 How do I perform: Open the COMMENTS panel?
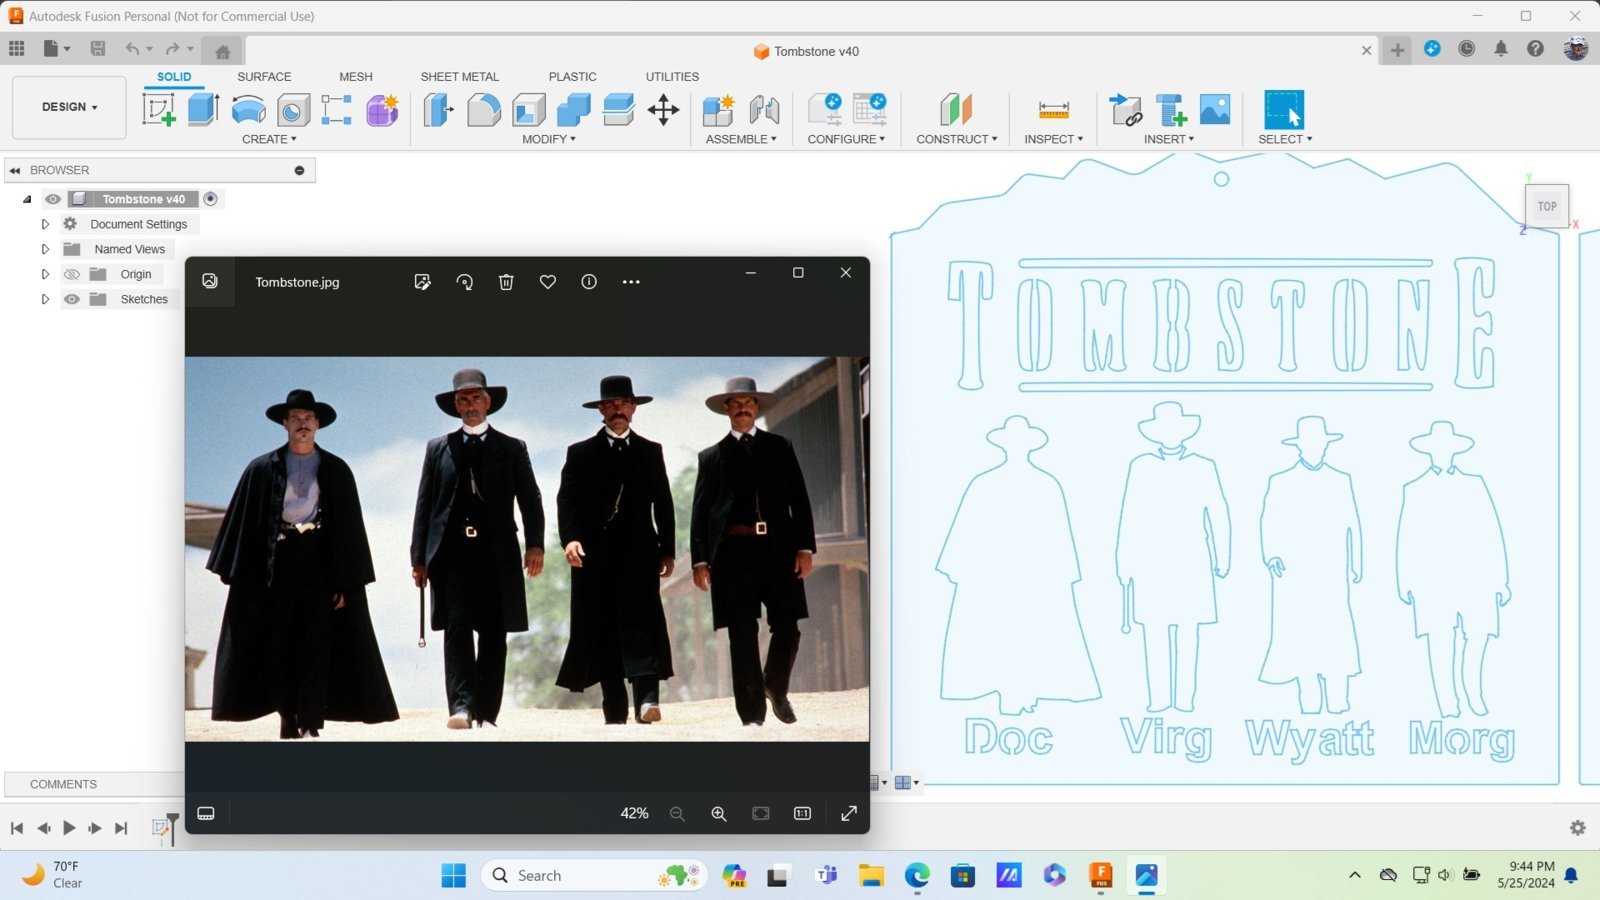click(x=63, y=784)
